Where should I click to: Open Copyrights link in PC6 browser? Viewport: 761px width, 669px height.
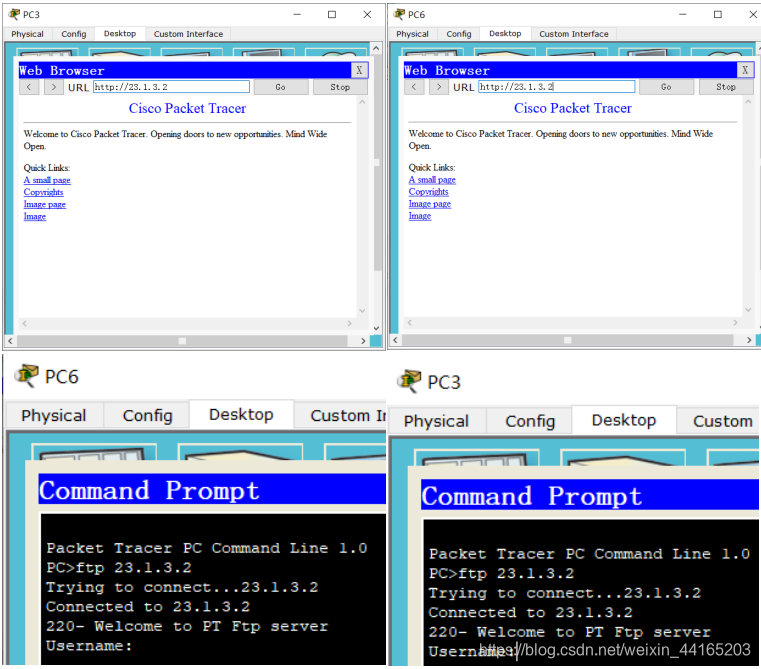click(429, 192)
